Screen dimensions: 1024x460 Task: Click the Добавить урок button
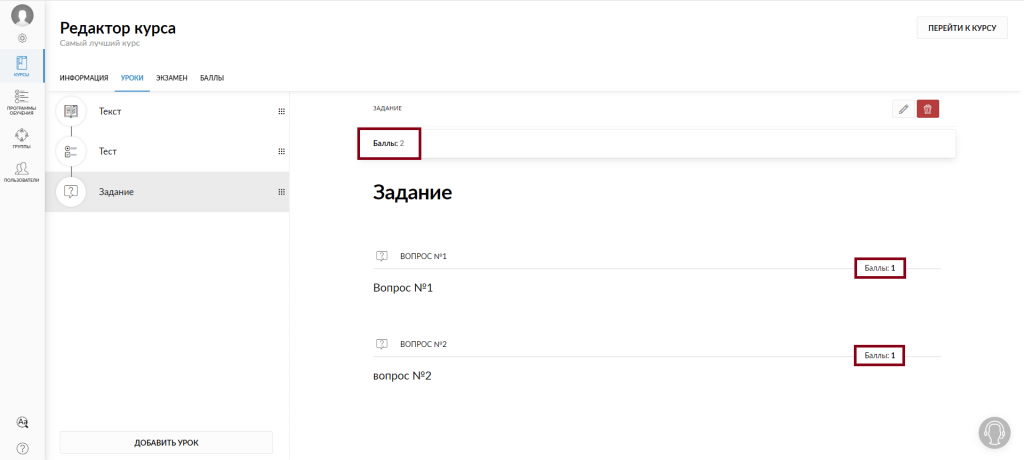[167, 442]
